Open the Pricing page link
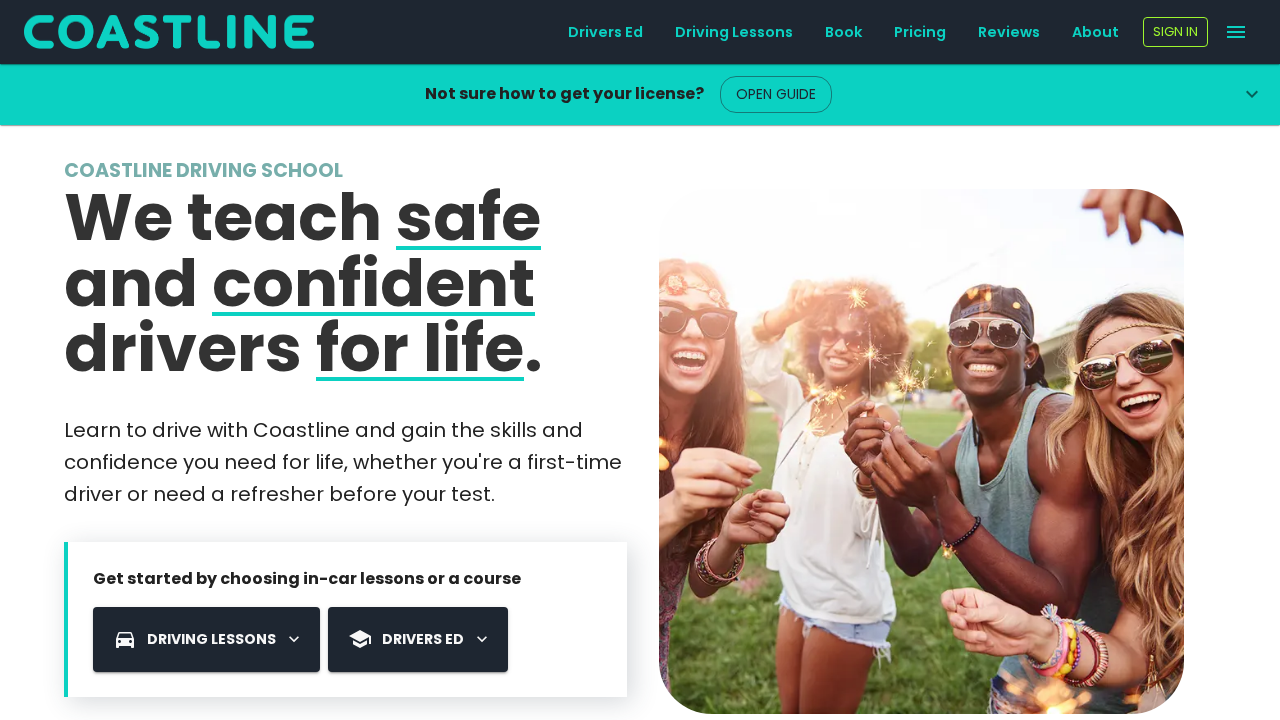1280x720 pixels. pyautogui.click(x=920, y=32)
